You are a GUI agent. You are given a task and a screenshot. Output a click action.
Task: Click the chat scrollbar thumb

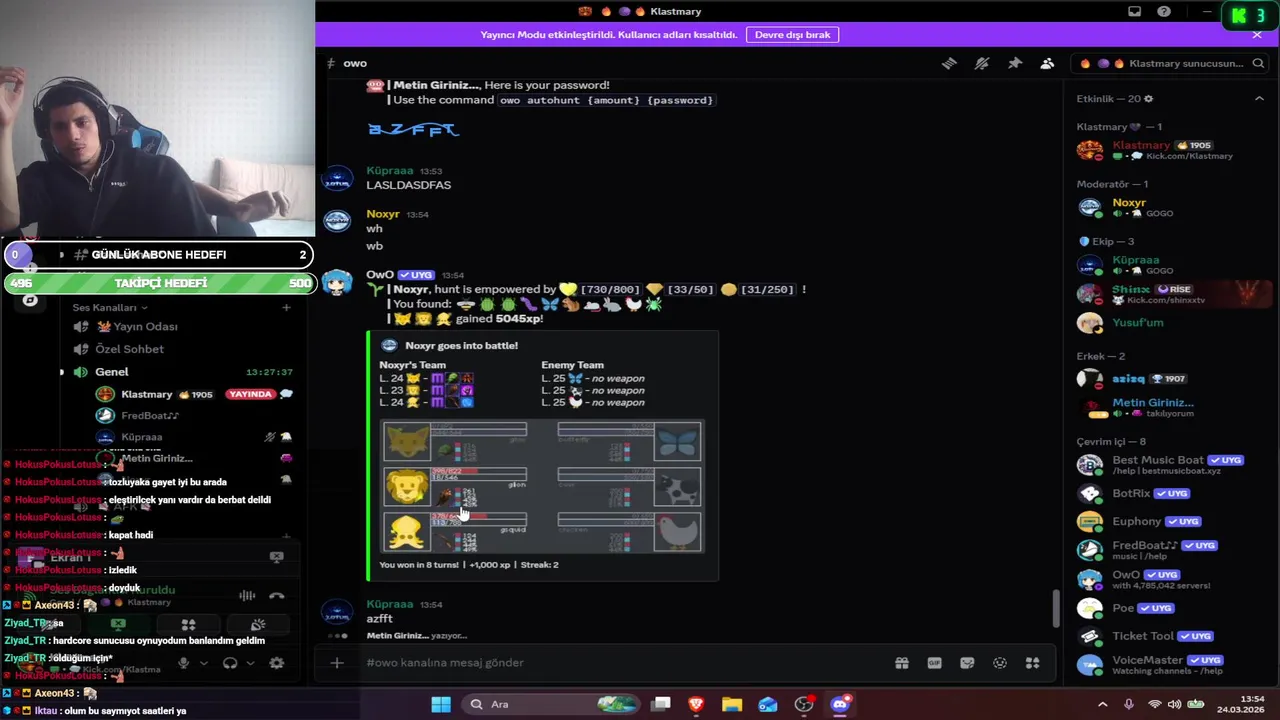tap(1058, 608)
